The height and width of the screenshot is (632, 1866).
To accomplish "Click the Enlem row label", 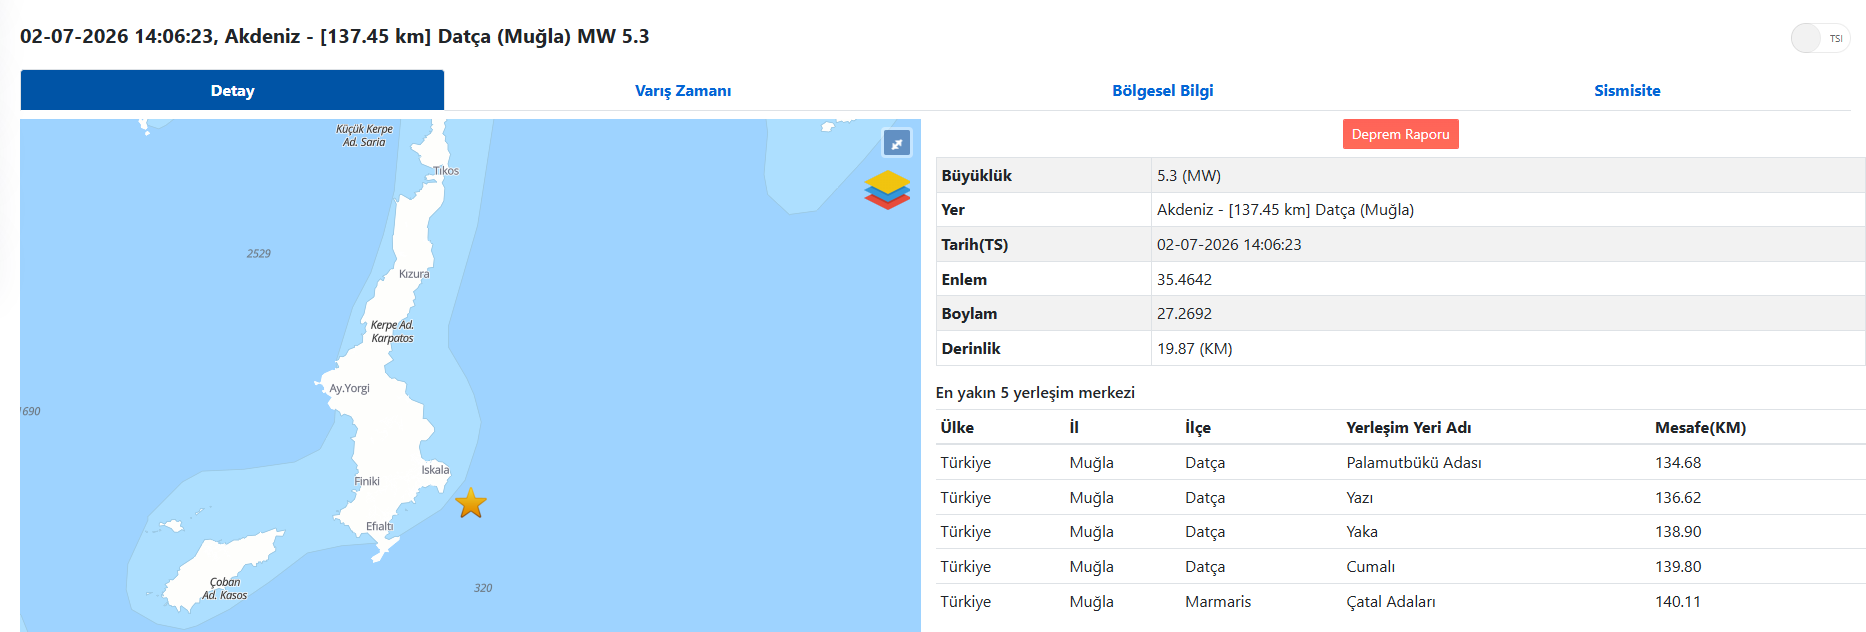I will pos(964,280).
